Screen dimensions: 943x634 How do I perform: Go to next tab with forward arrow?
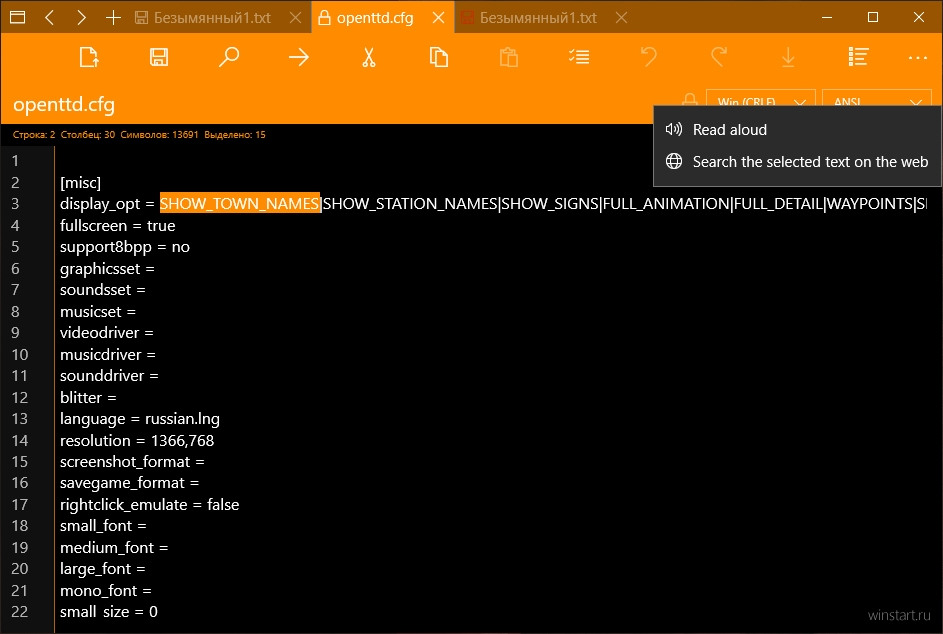point(81,17)
